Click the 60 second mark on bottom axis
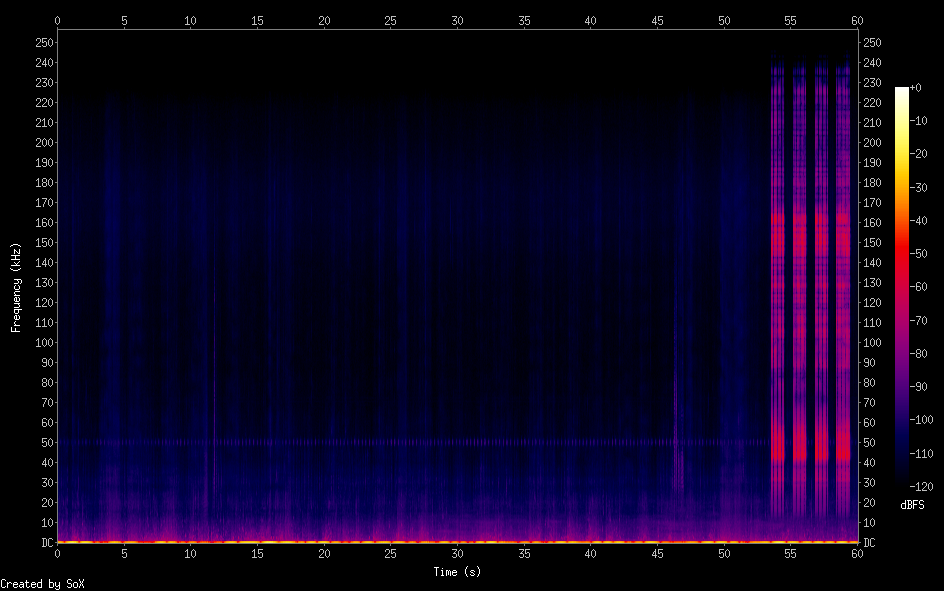 [x=857, y=553]
